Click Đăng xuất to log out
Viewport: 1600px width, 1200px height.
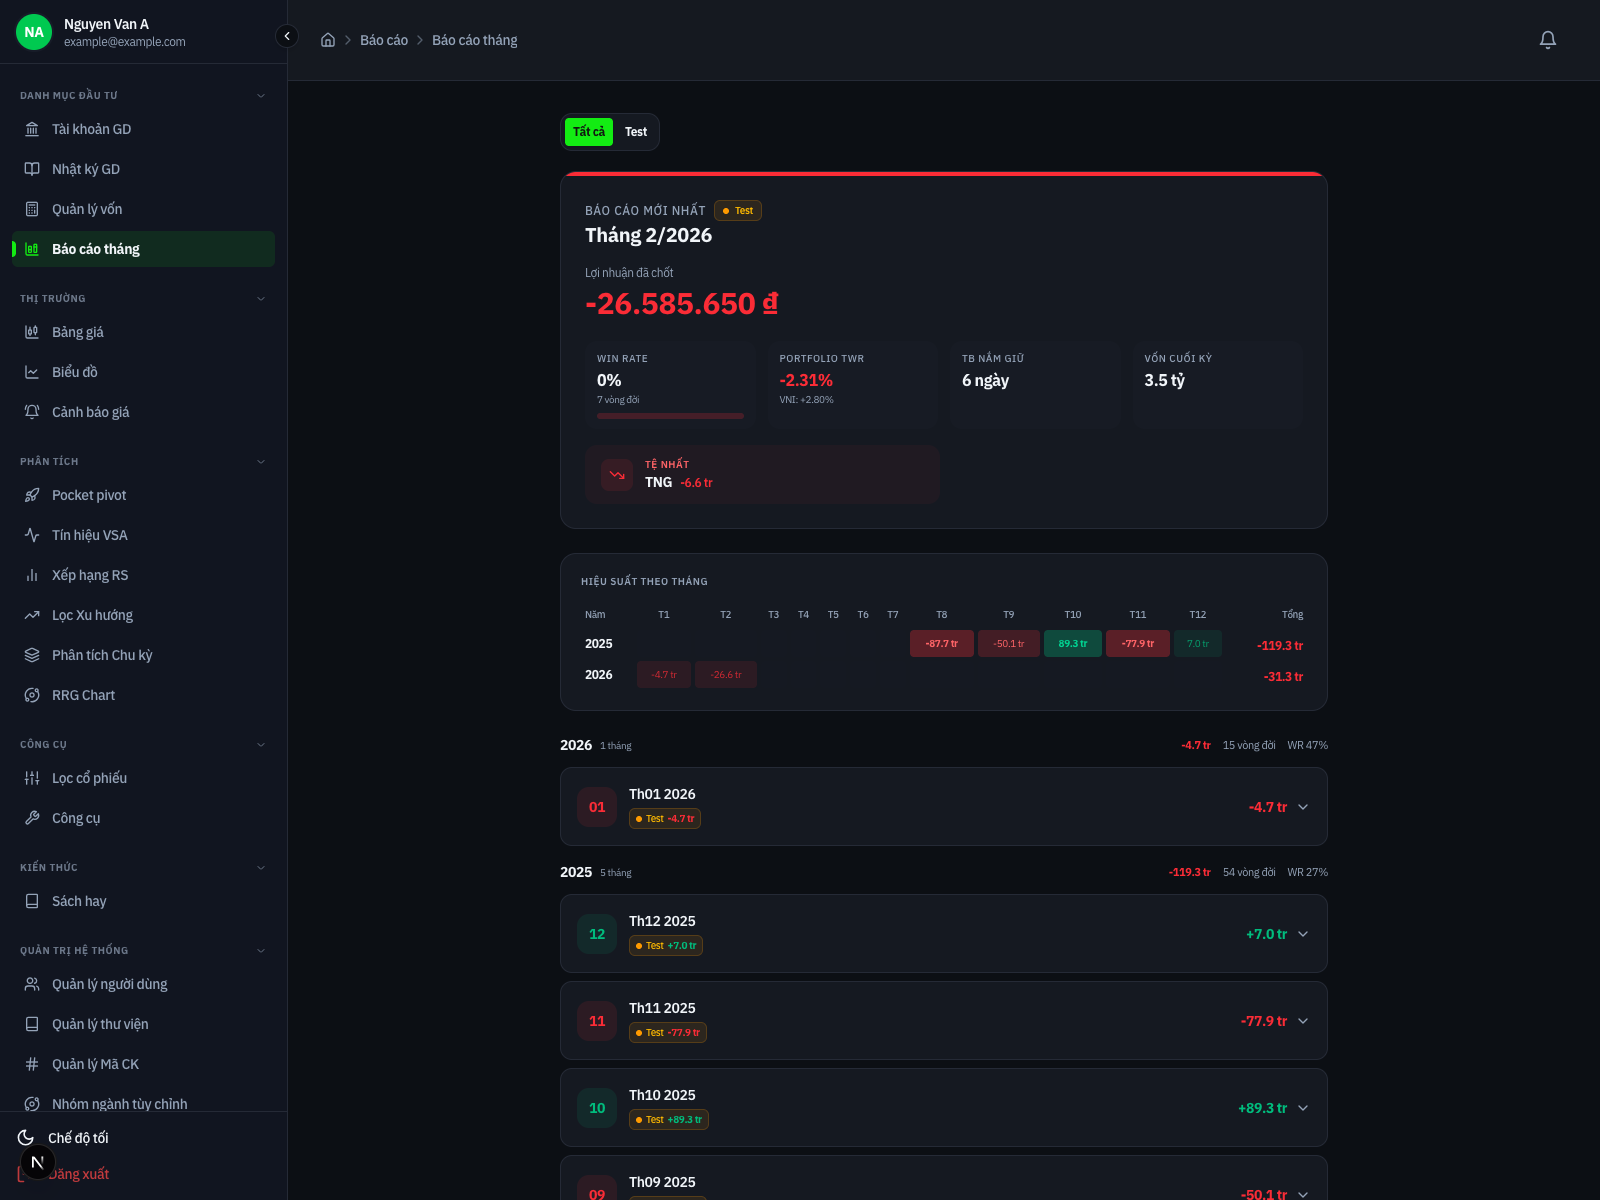[78, 1174]
